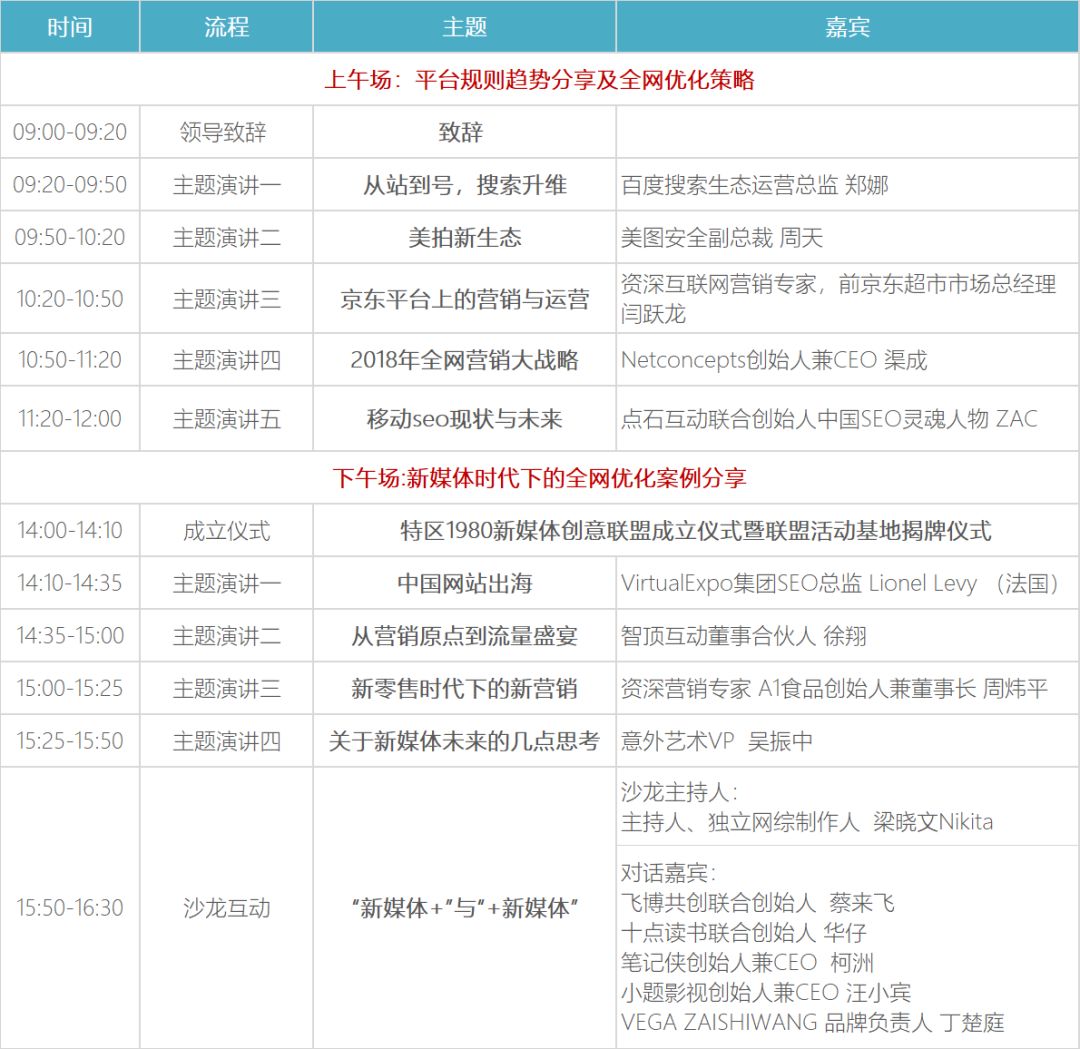Viewport: 1080px width, 1049px height.
Task: Click guest 百度搜索生态运营总监 郑娜
Action: coord(754,185)
